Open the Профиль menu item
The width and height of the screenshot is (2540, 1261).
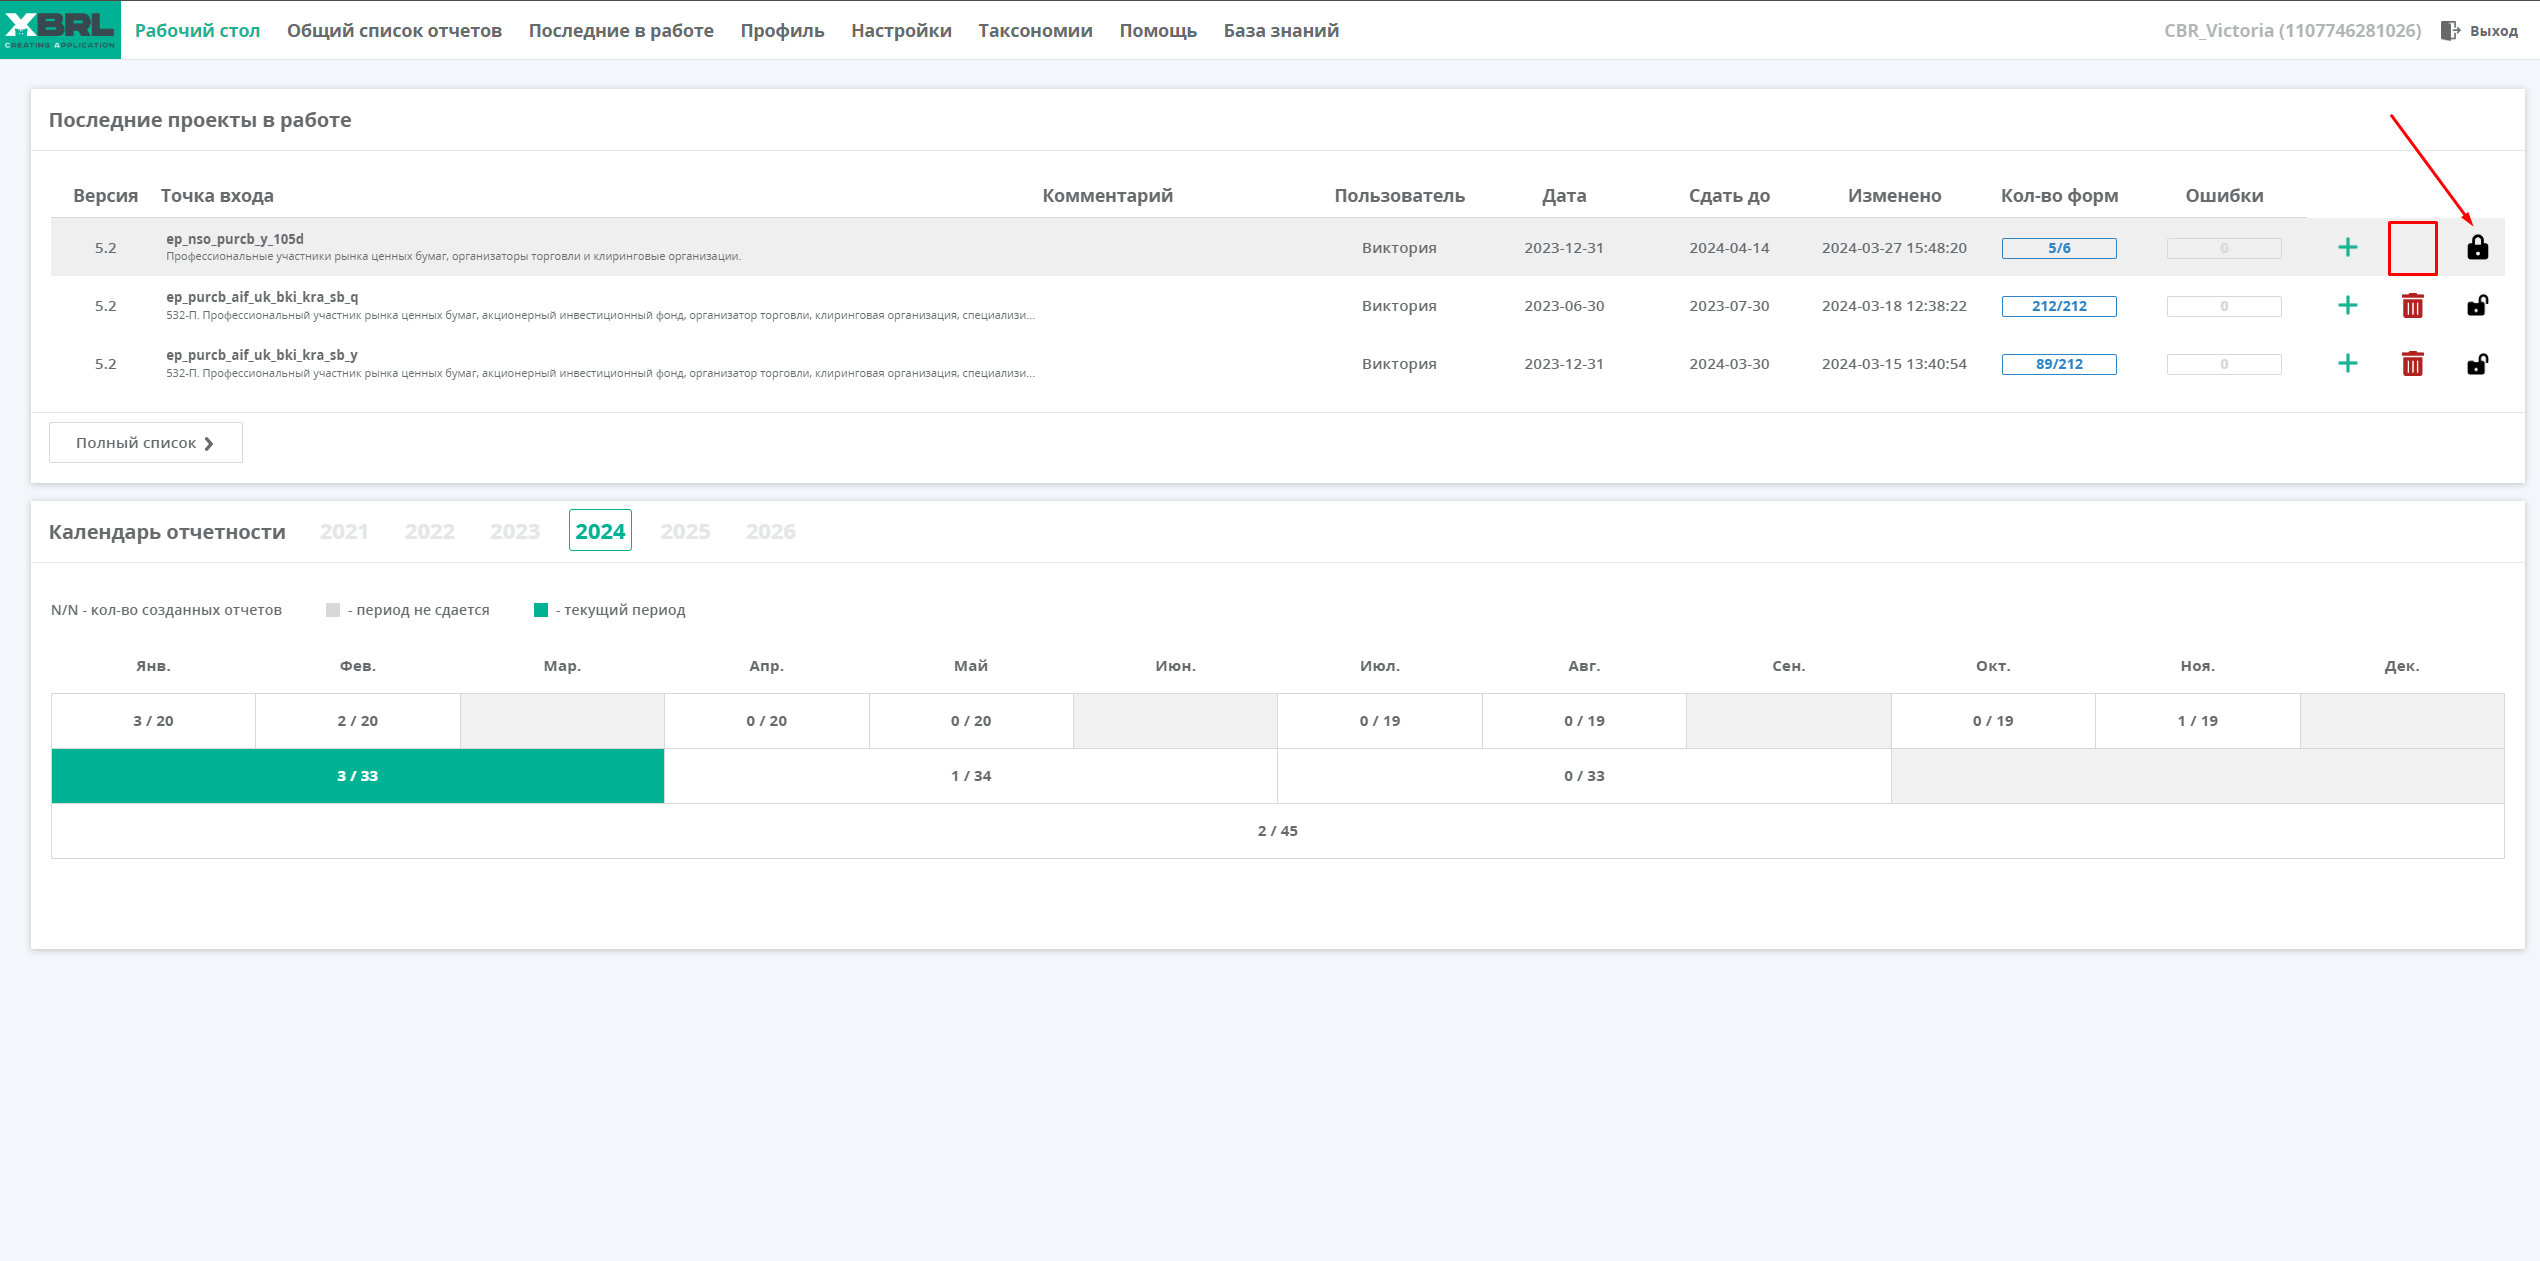pos(782,31)
